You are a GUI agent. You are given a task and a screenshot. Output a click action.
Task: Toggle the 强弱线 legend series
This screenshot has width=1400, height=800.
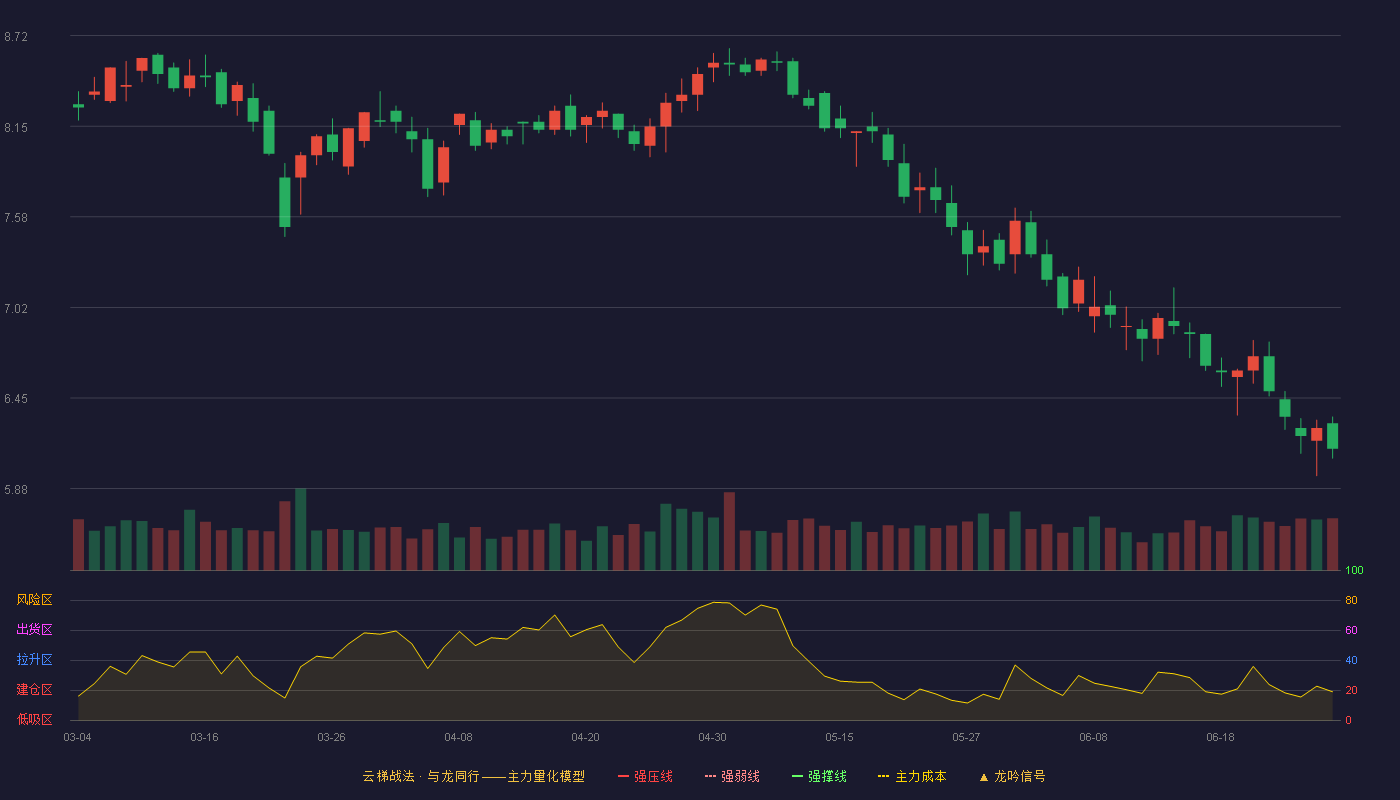[732, 776]
